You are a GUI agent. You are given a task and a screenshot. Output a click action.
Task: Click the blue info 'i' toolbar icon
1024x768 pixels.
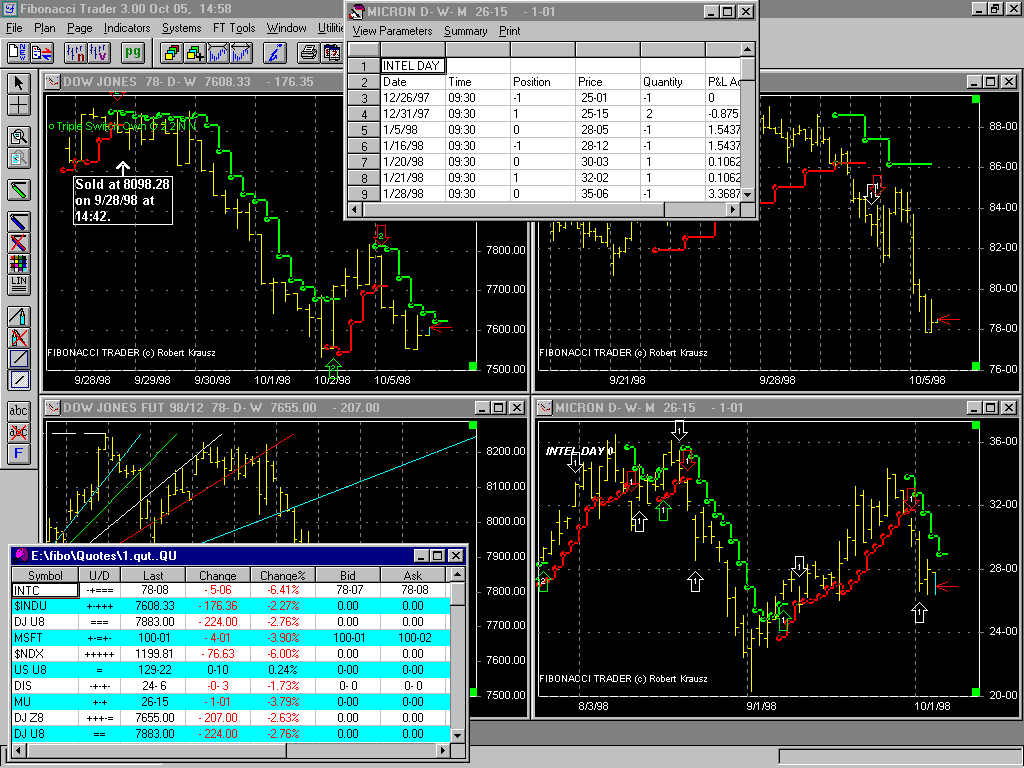275,52
